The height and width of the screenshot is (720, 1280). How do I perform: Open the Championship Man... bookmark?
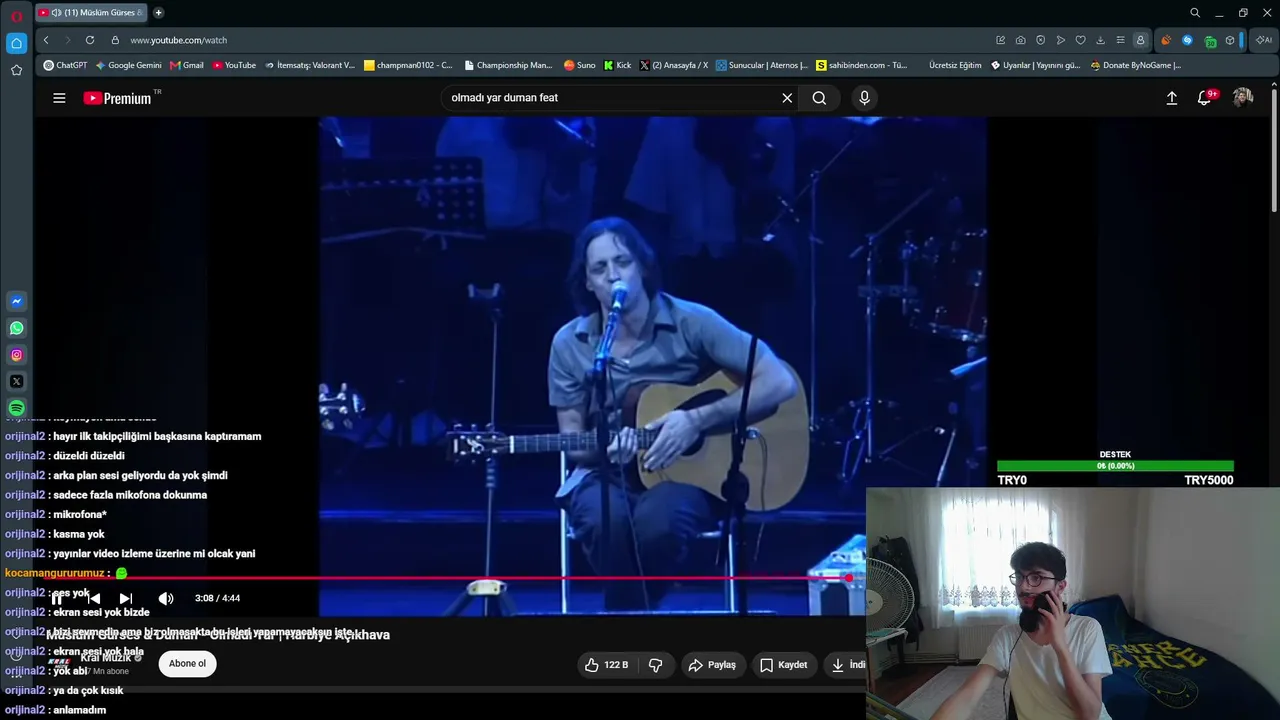[x=509, y=65]
